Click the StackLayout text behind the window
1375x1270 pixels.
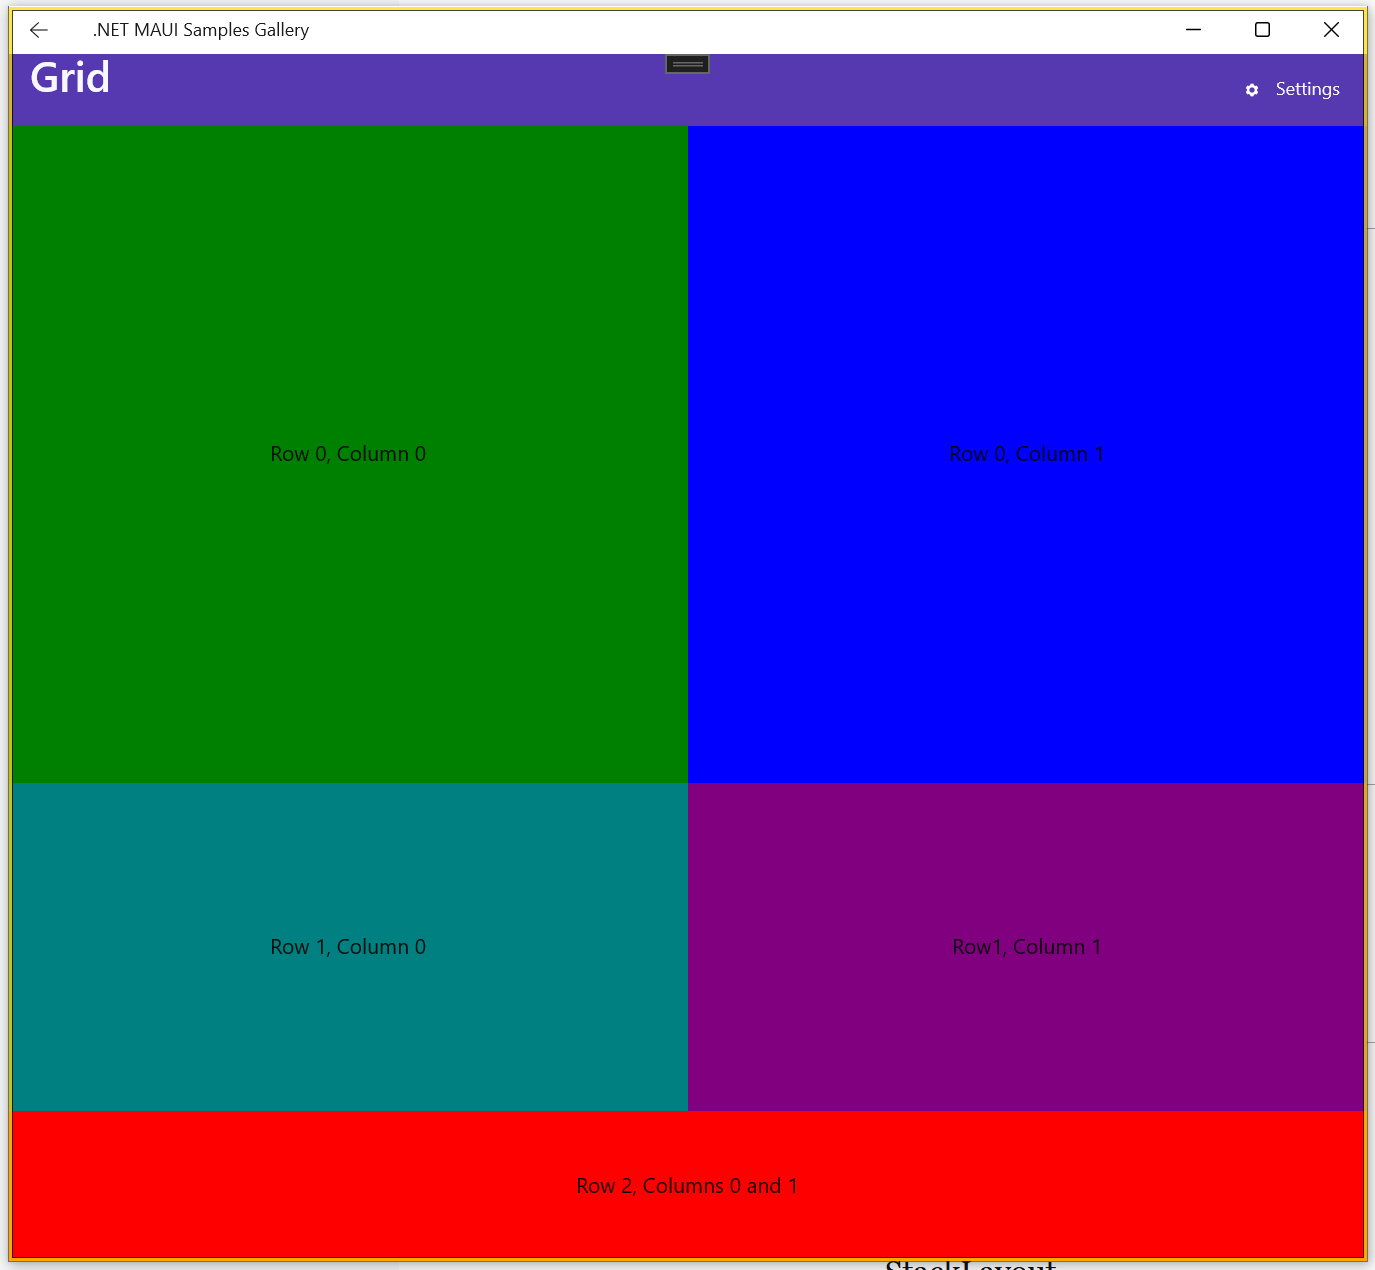(970, 1265)
